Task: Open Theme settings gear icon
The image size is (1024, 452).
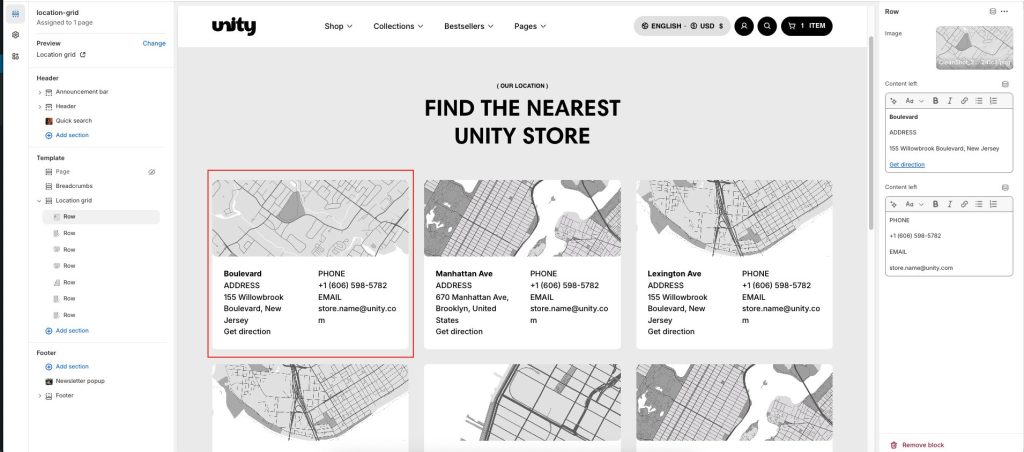Action: coord(16,35)
